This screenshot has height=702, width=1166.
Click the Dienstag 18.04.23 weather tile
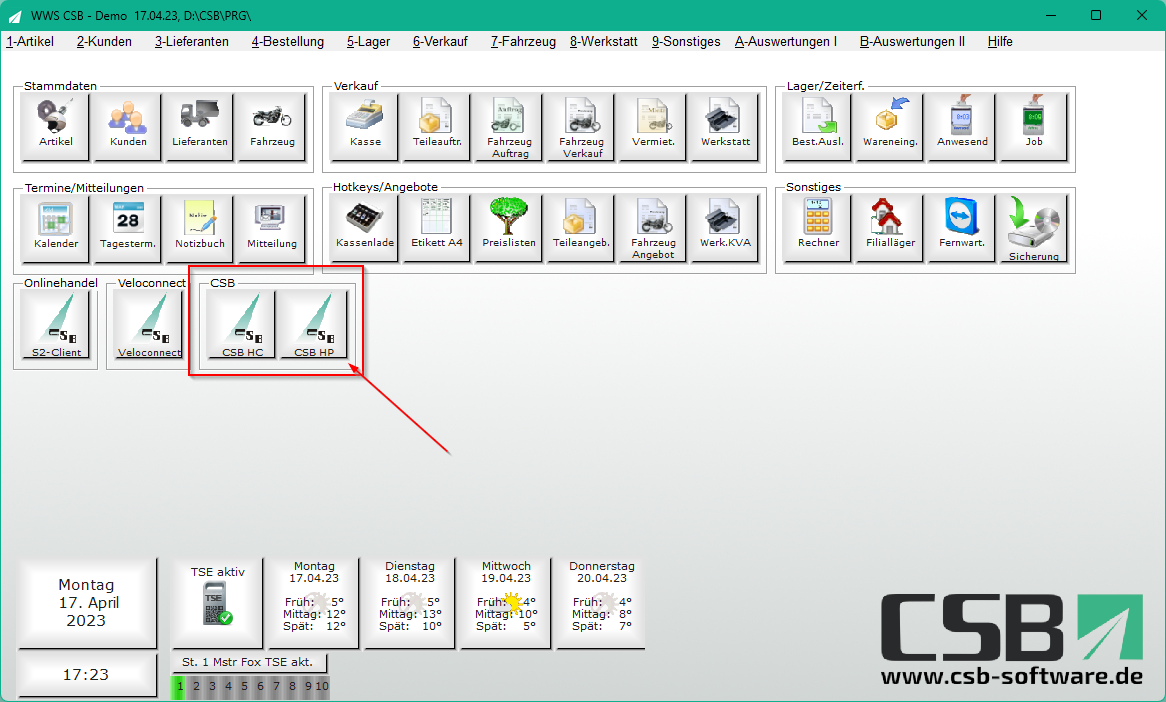click(x=409, y=603)
